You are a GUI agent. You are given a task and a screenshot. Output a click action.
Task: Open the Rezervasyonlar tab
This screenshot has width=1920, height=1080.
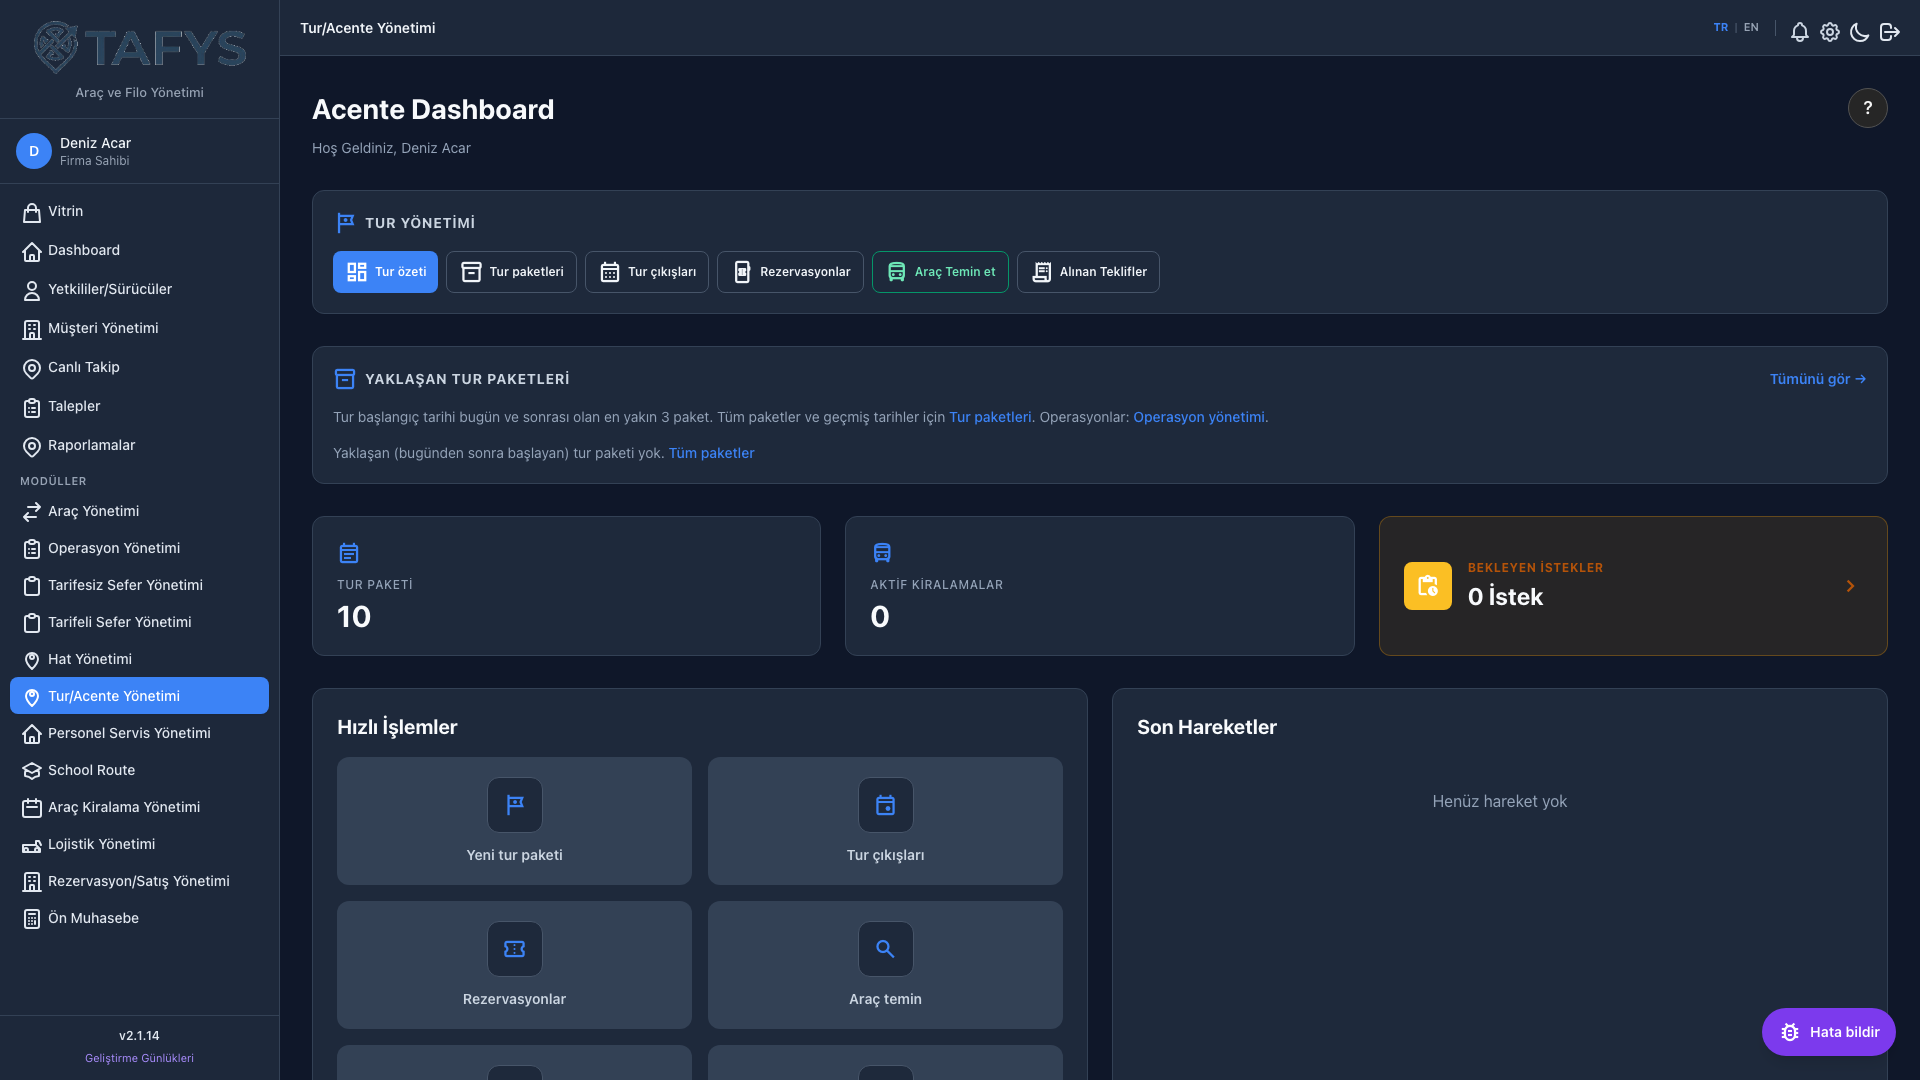[x=790, y=272]
